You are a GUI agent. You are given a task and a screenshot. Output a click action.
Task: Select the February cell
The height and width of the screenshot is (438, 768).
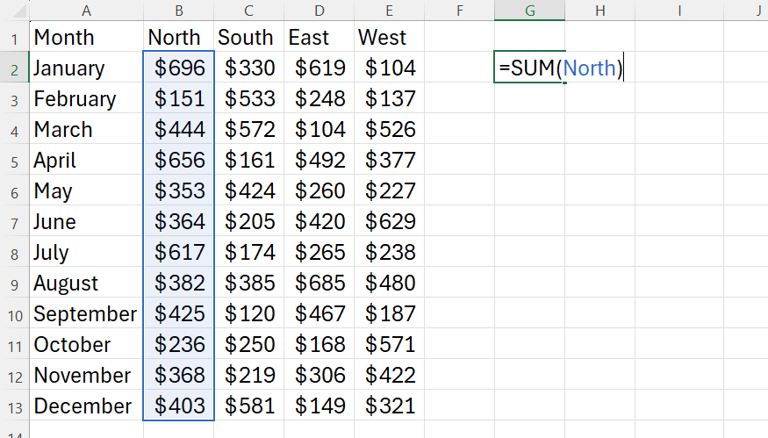coord(86,98)
